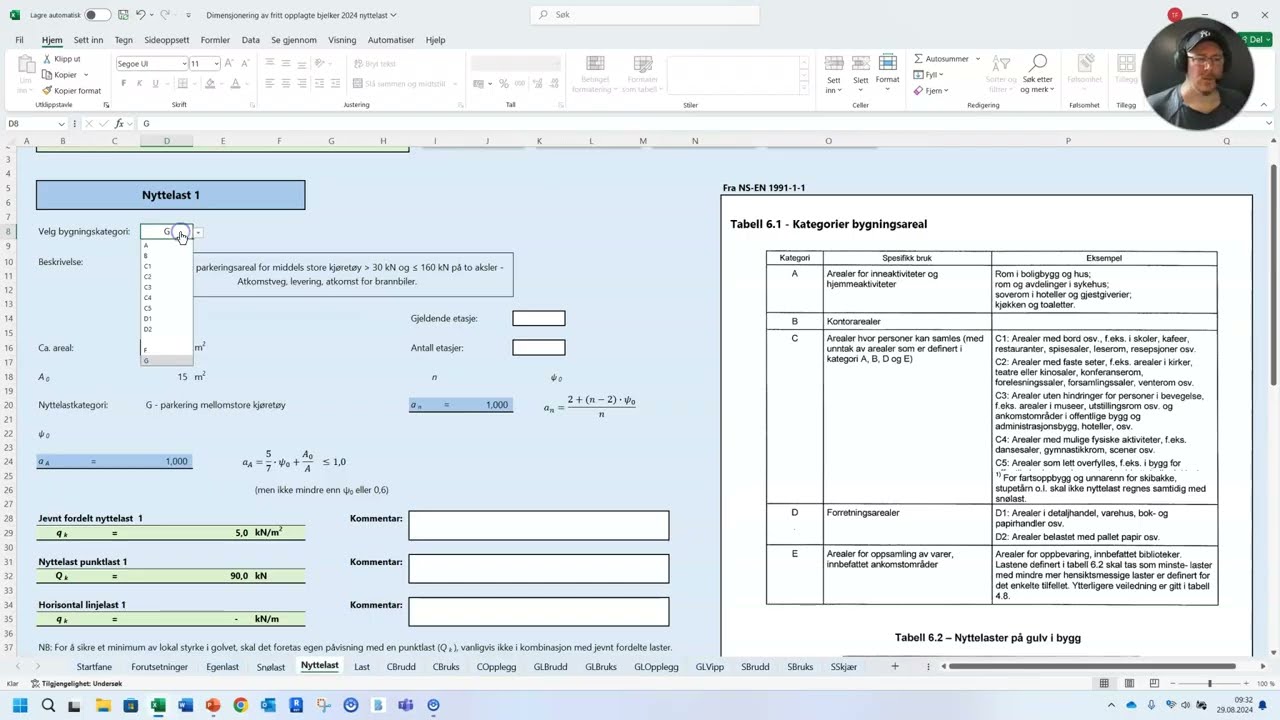Click Kommentar box for Nyttelast punktlast 1

[538, 569]
